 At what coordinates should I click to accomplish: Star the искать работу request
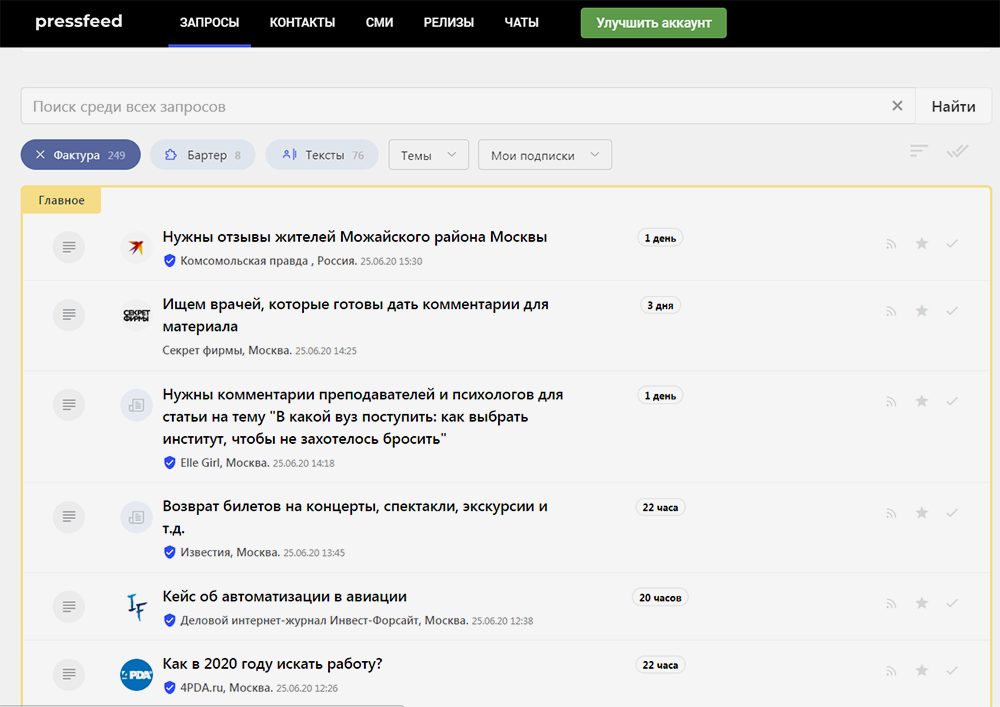tap(922, 670)
